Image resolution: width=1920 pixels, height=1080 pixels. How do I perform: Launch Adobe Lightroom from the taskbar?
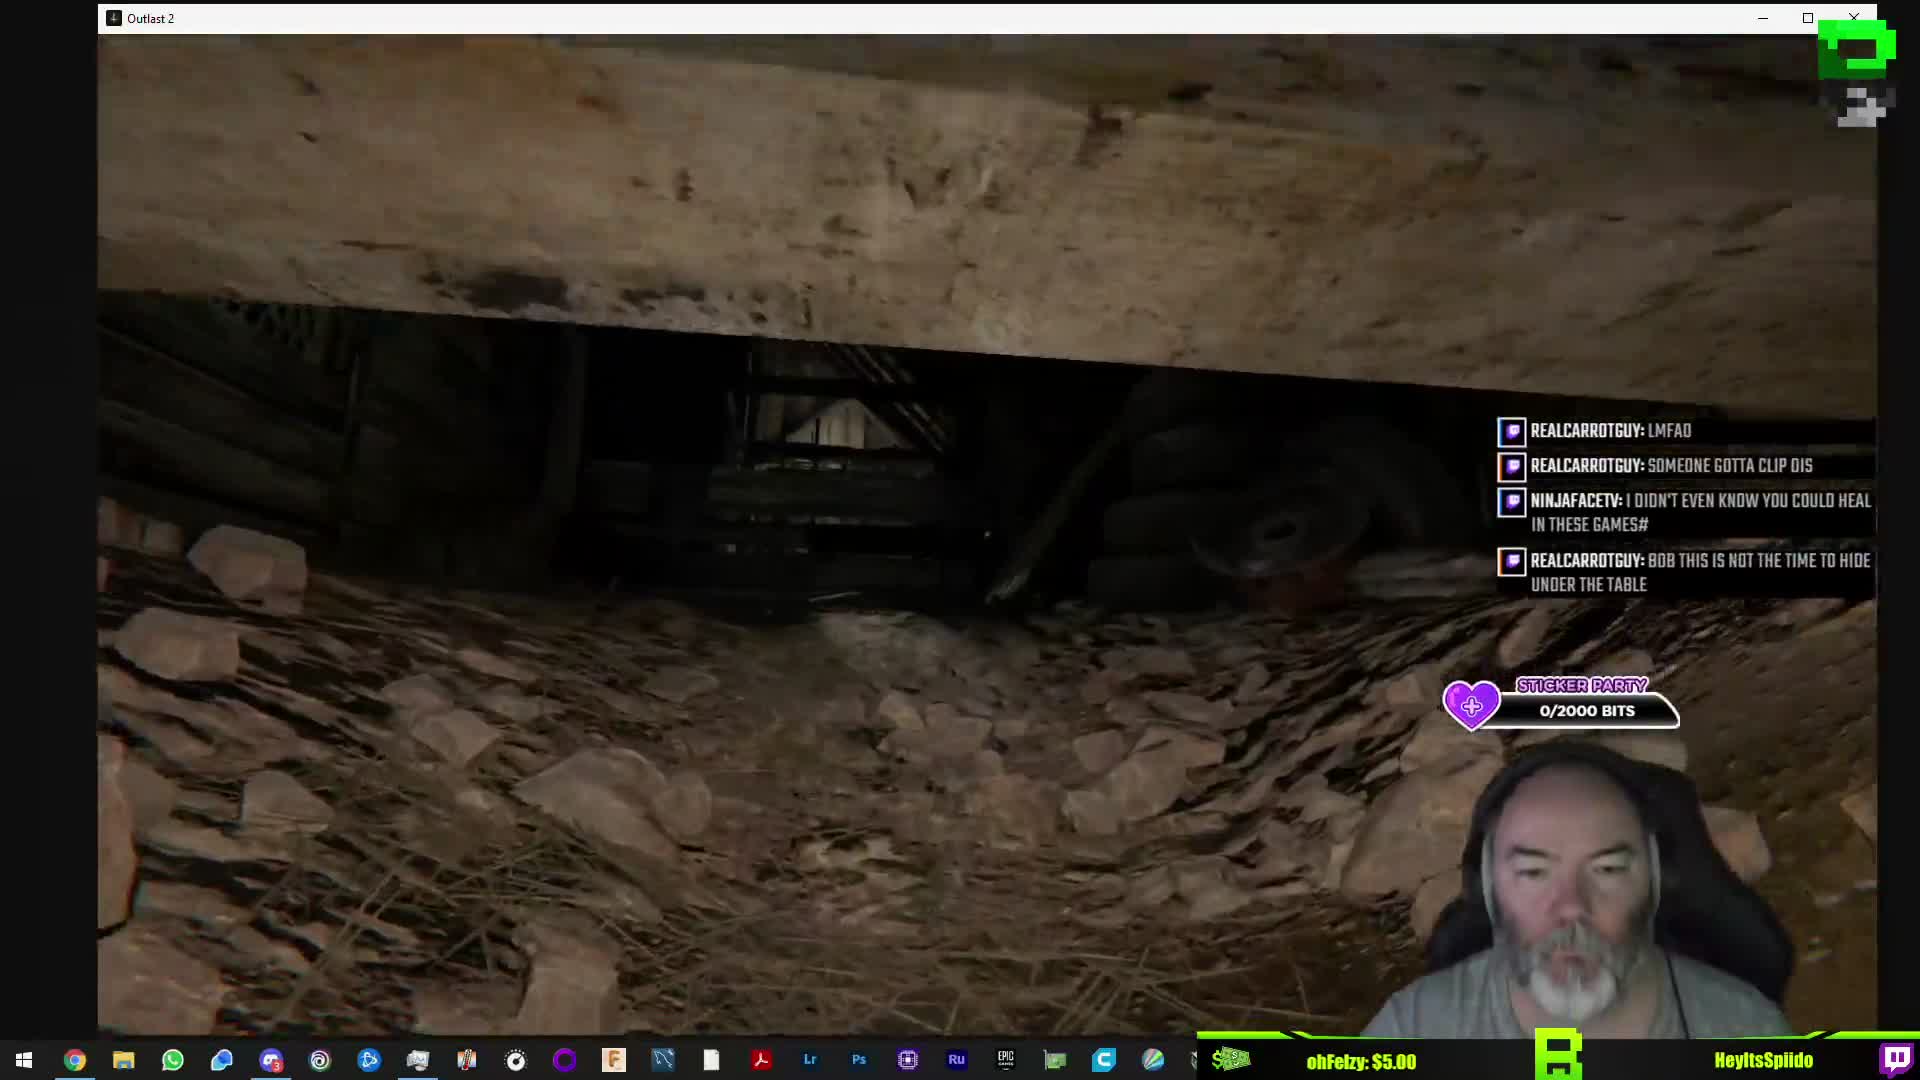pyautogui.click(x=810, y=1060)
